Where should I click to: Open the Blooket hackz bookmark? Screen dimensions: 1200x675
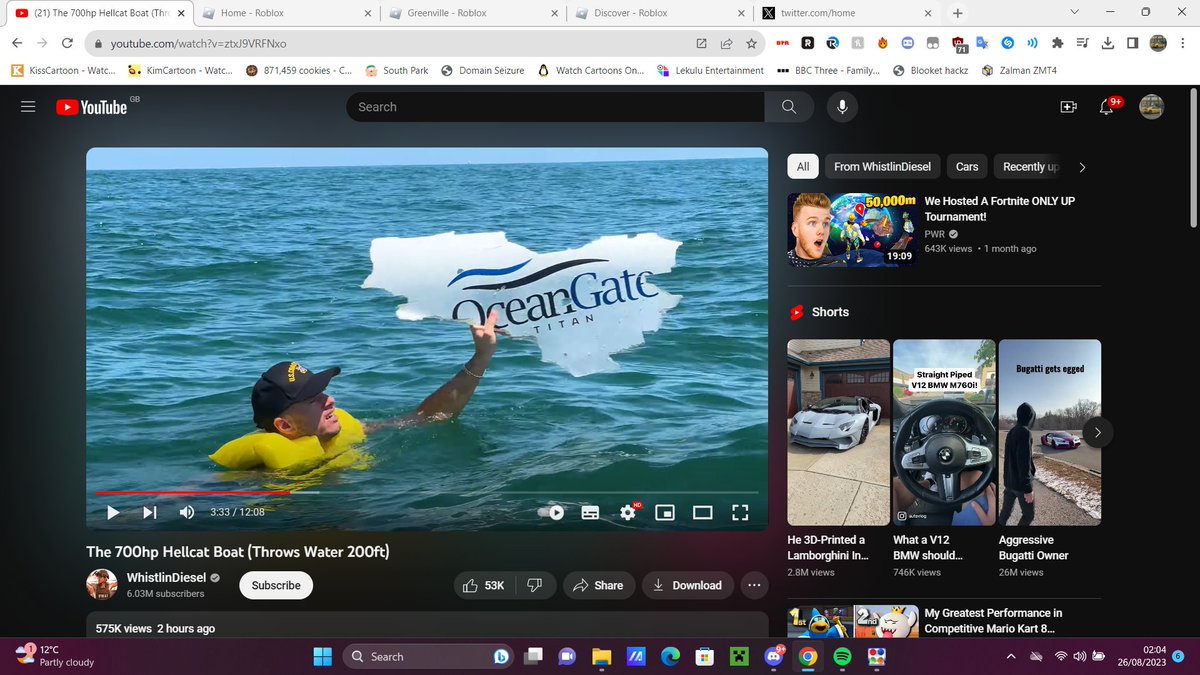(x=931, y=70)
